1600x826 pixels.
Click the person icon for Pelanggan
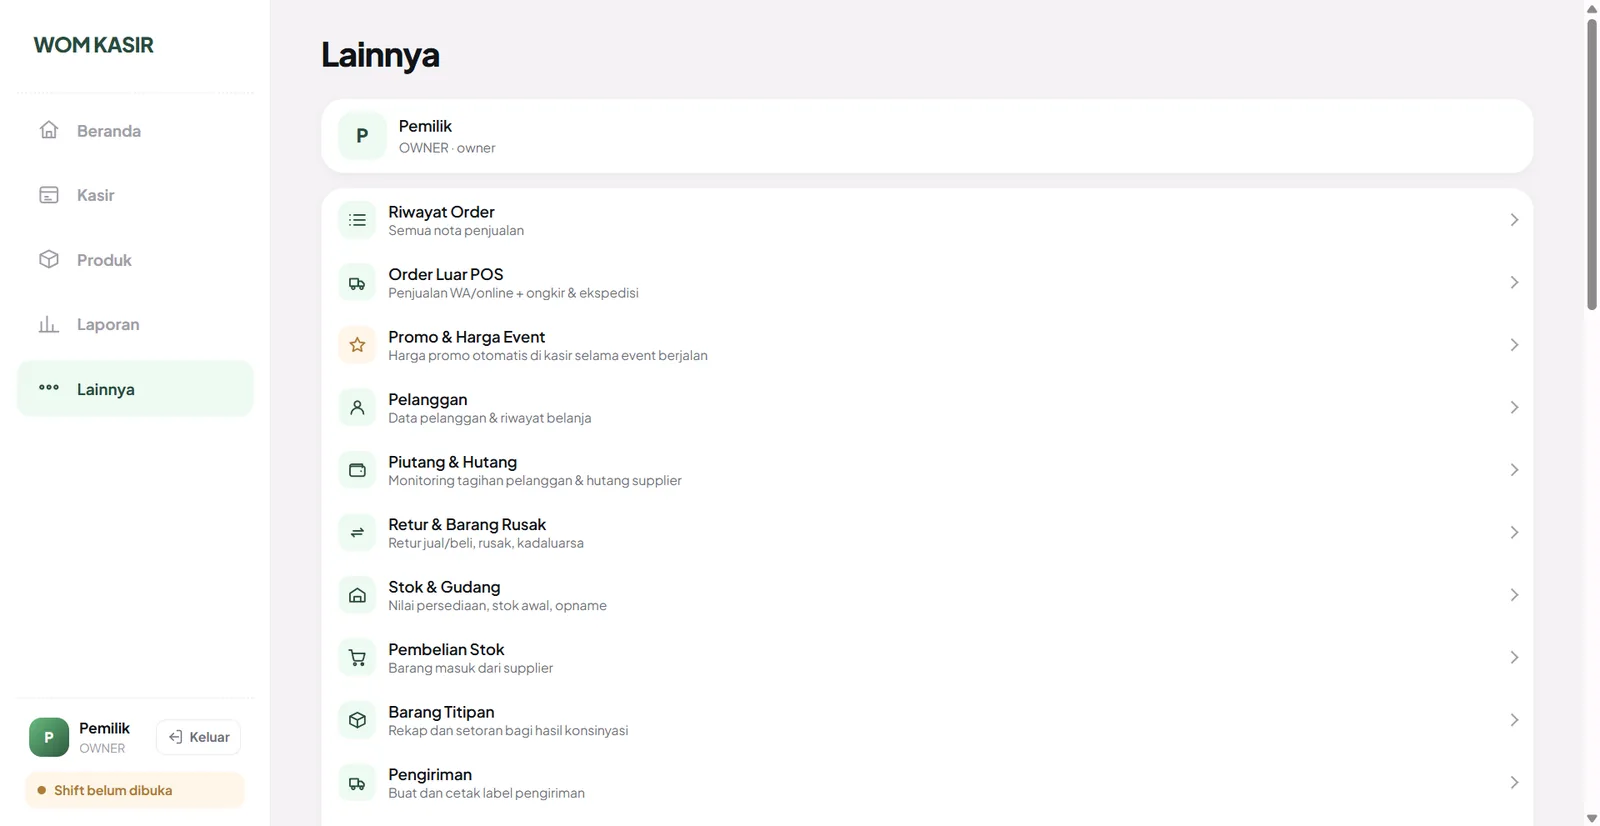pos(357,408)
